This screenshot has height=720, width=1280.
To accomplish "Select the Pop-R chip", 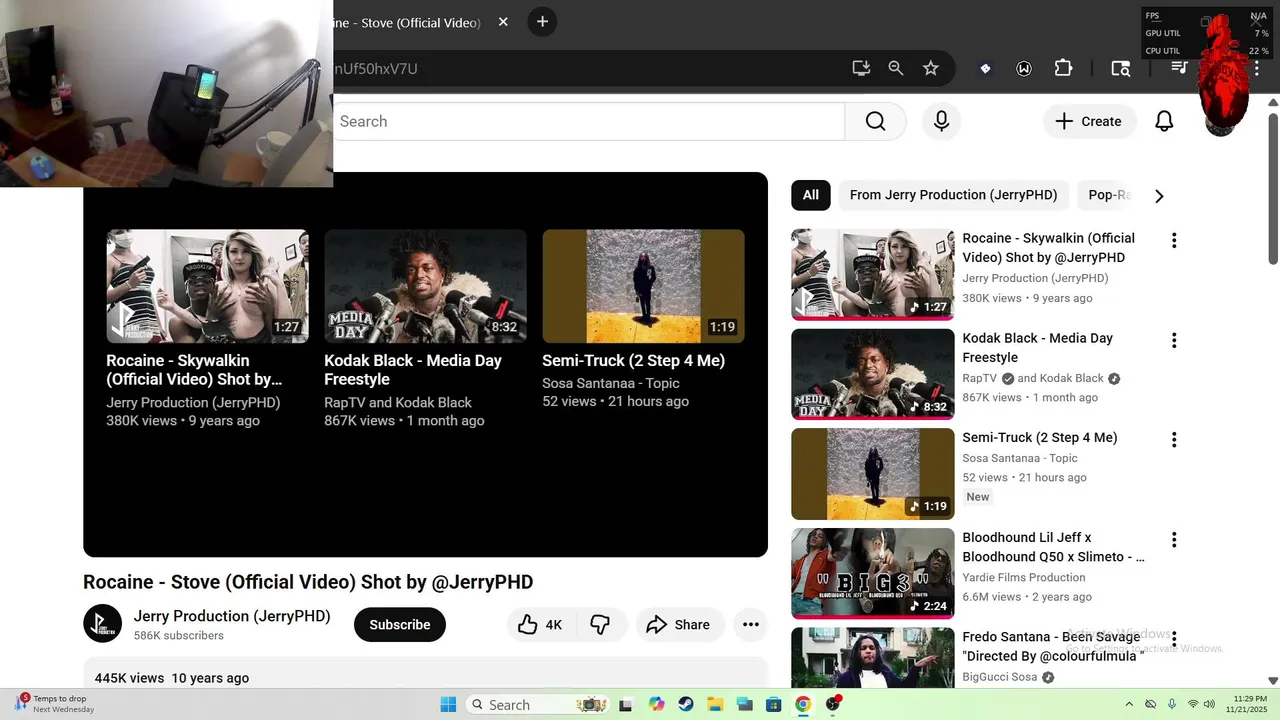I will click(1108, 195).
